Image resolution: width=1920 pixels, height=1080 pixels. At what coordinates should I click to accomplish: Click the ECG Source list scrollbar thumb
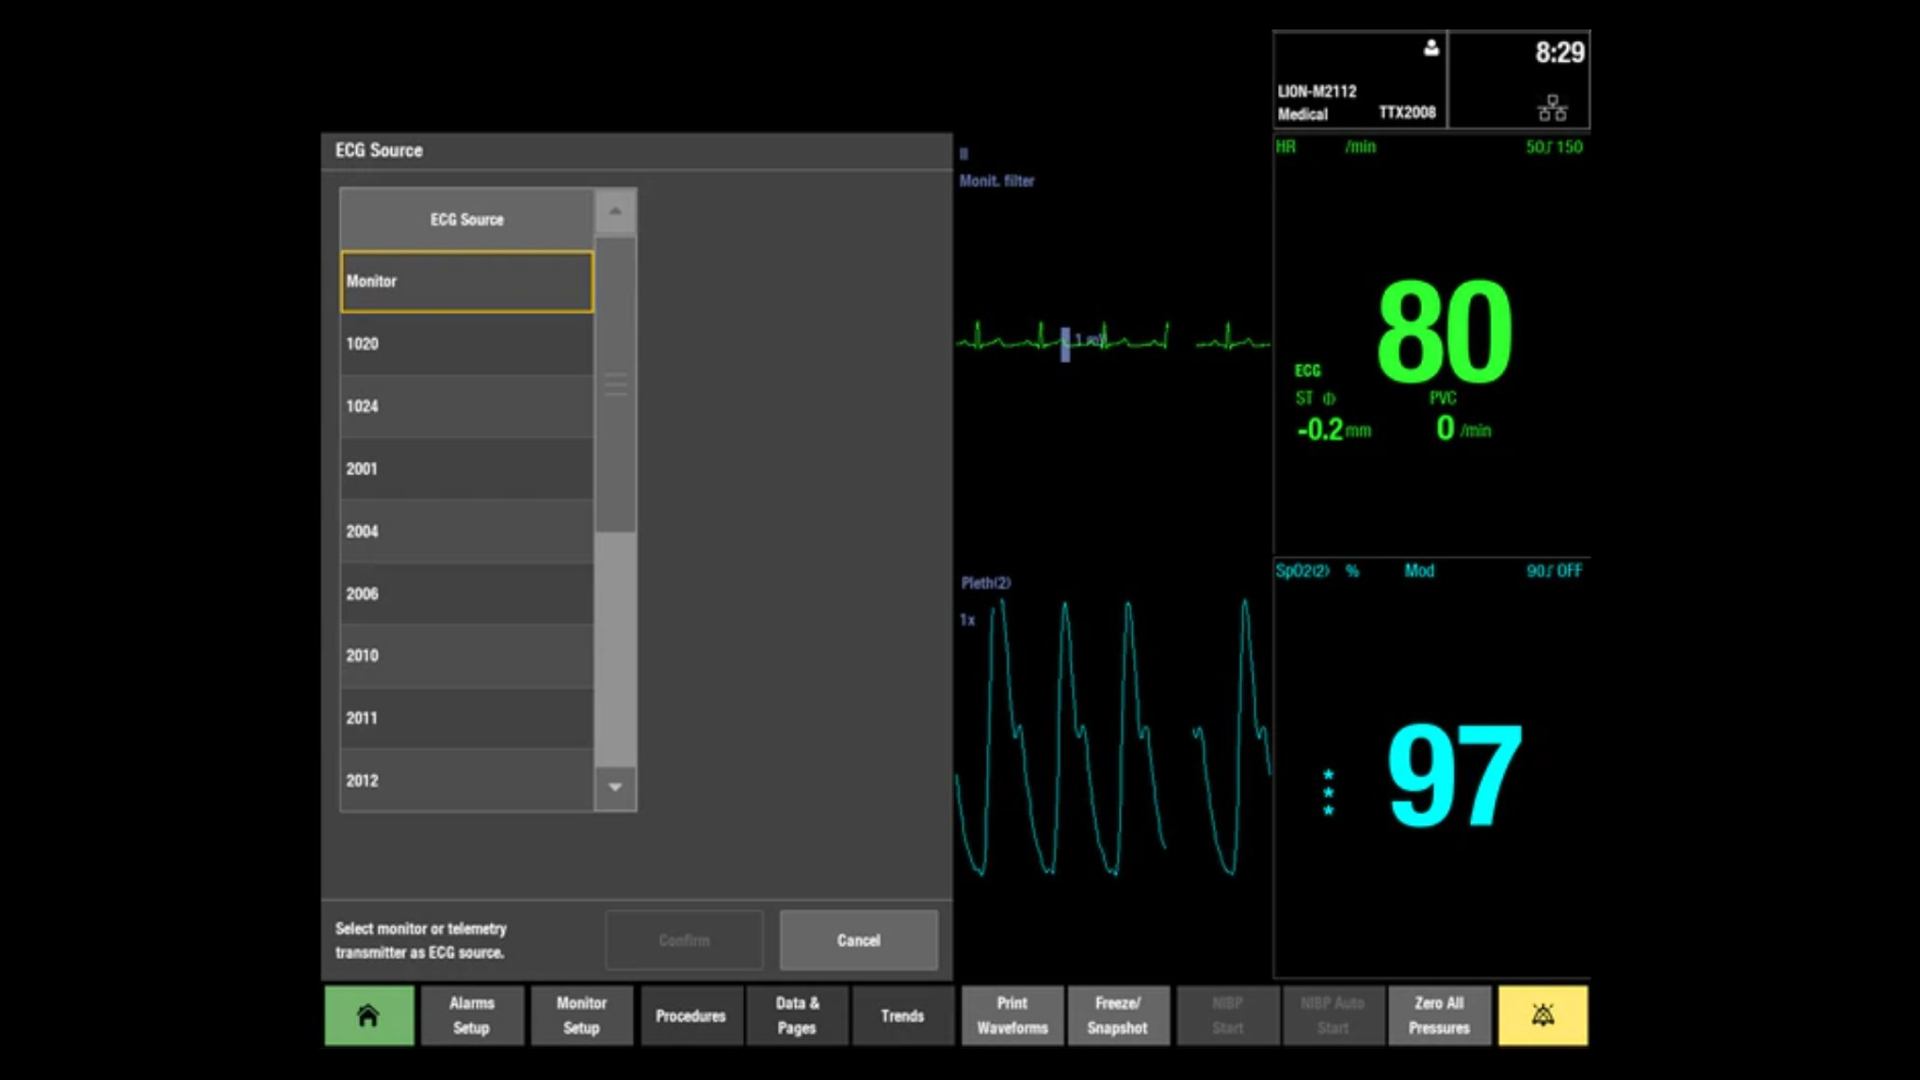(x=615, y=384)
